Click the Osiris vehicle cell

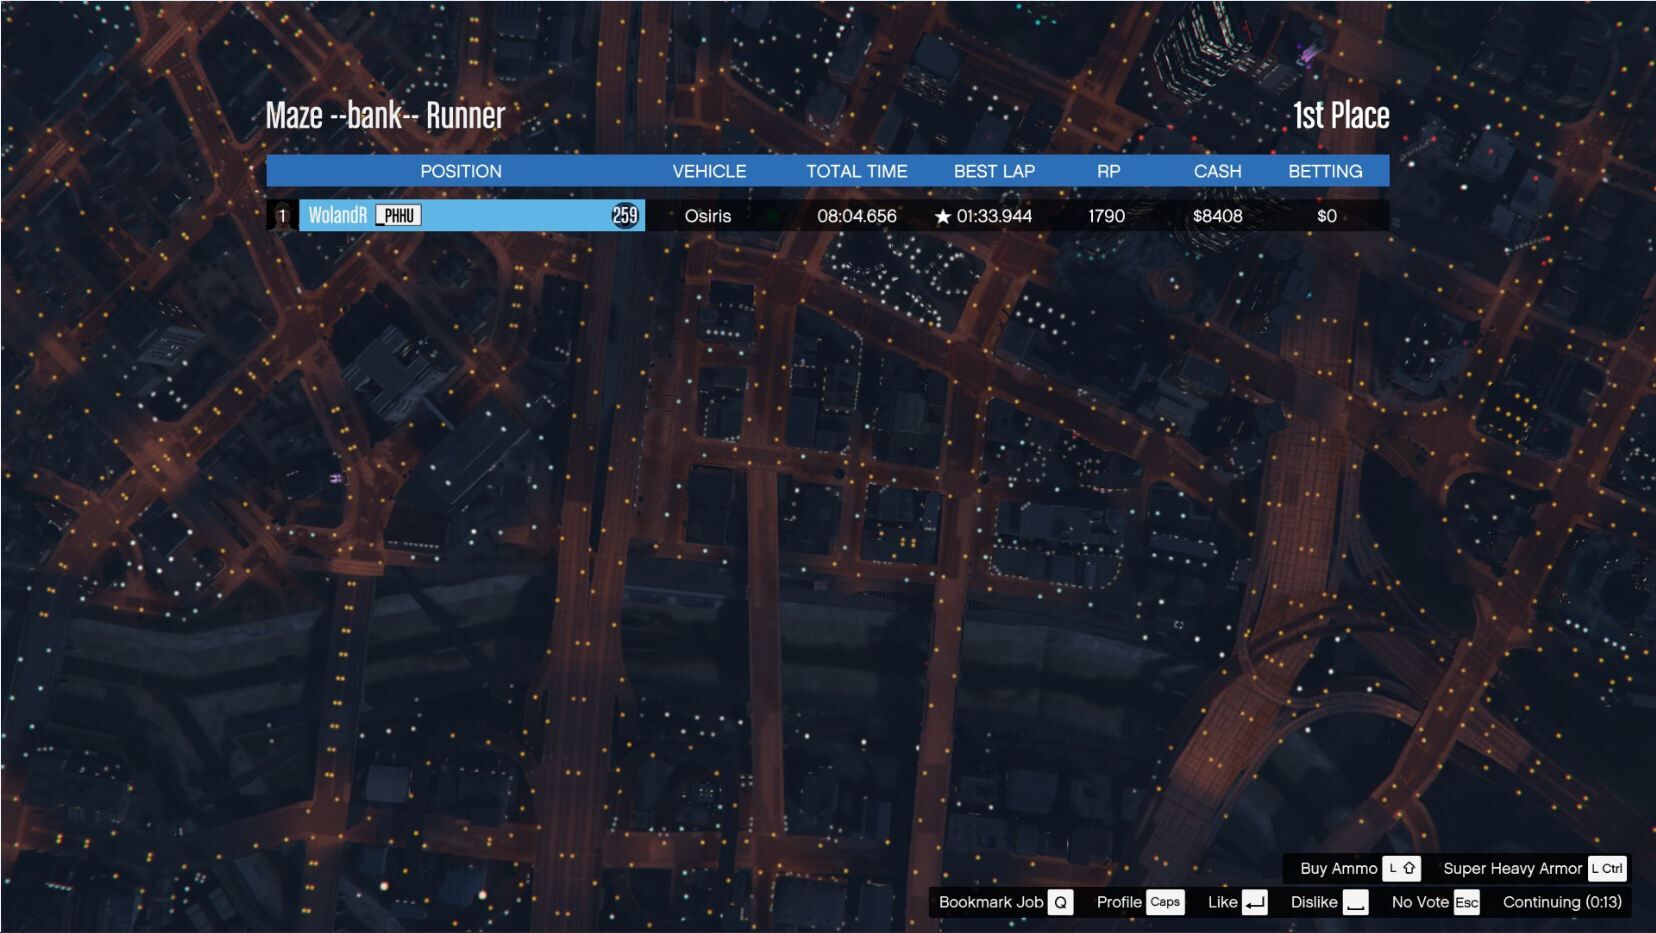(708, 216)
